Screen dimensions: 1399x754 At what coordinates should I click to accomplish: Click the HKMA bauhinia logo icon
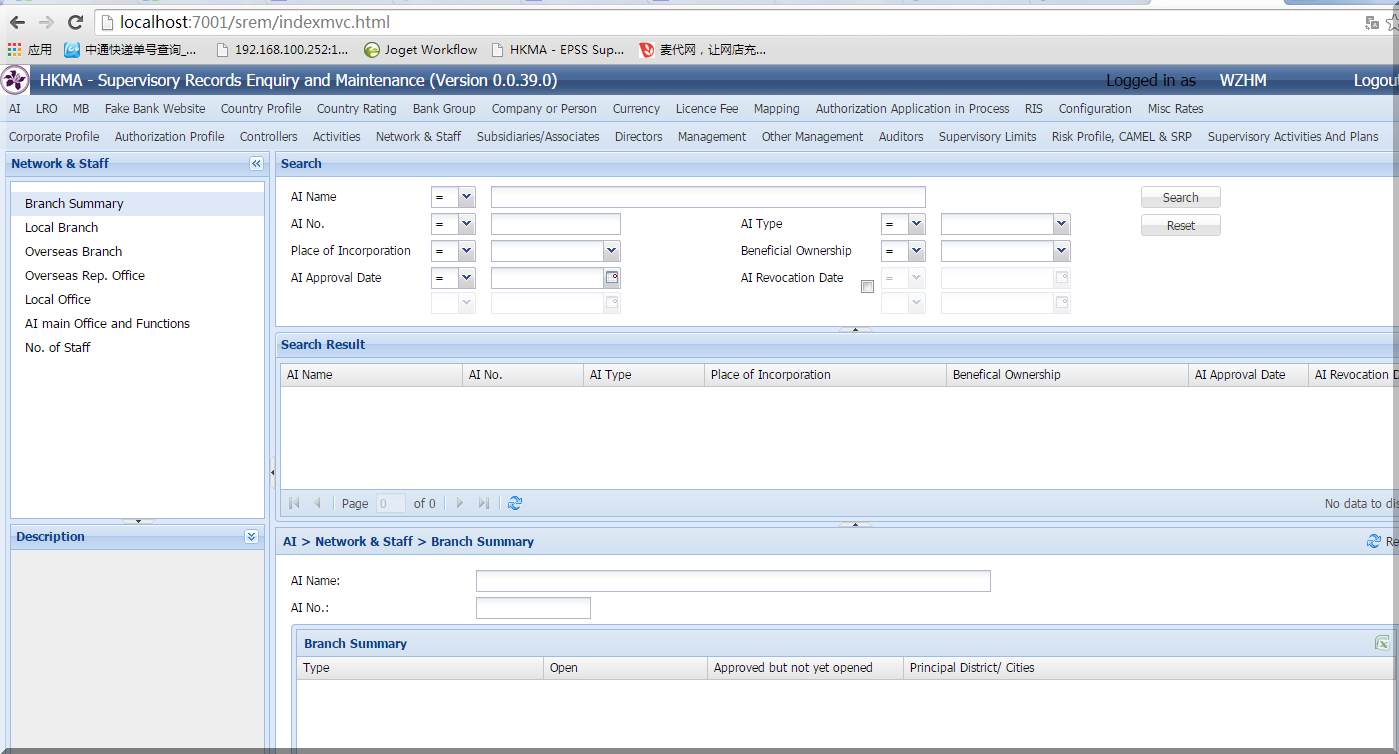pyautogui.click(x=15, y=80)
